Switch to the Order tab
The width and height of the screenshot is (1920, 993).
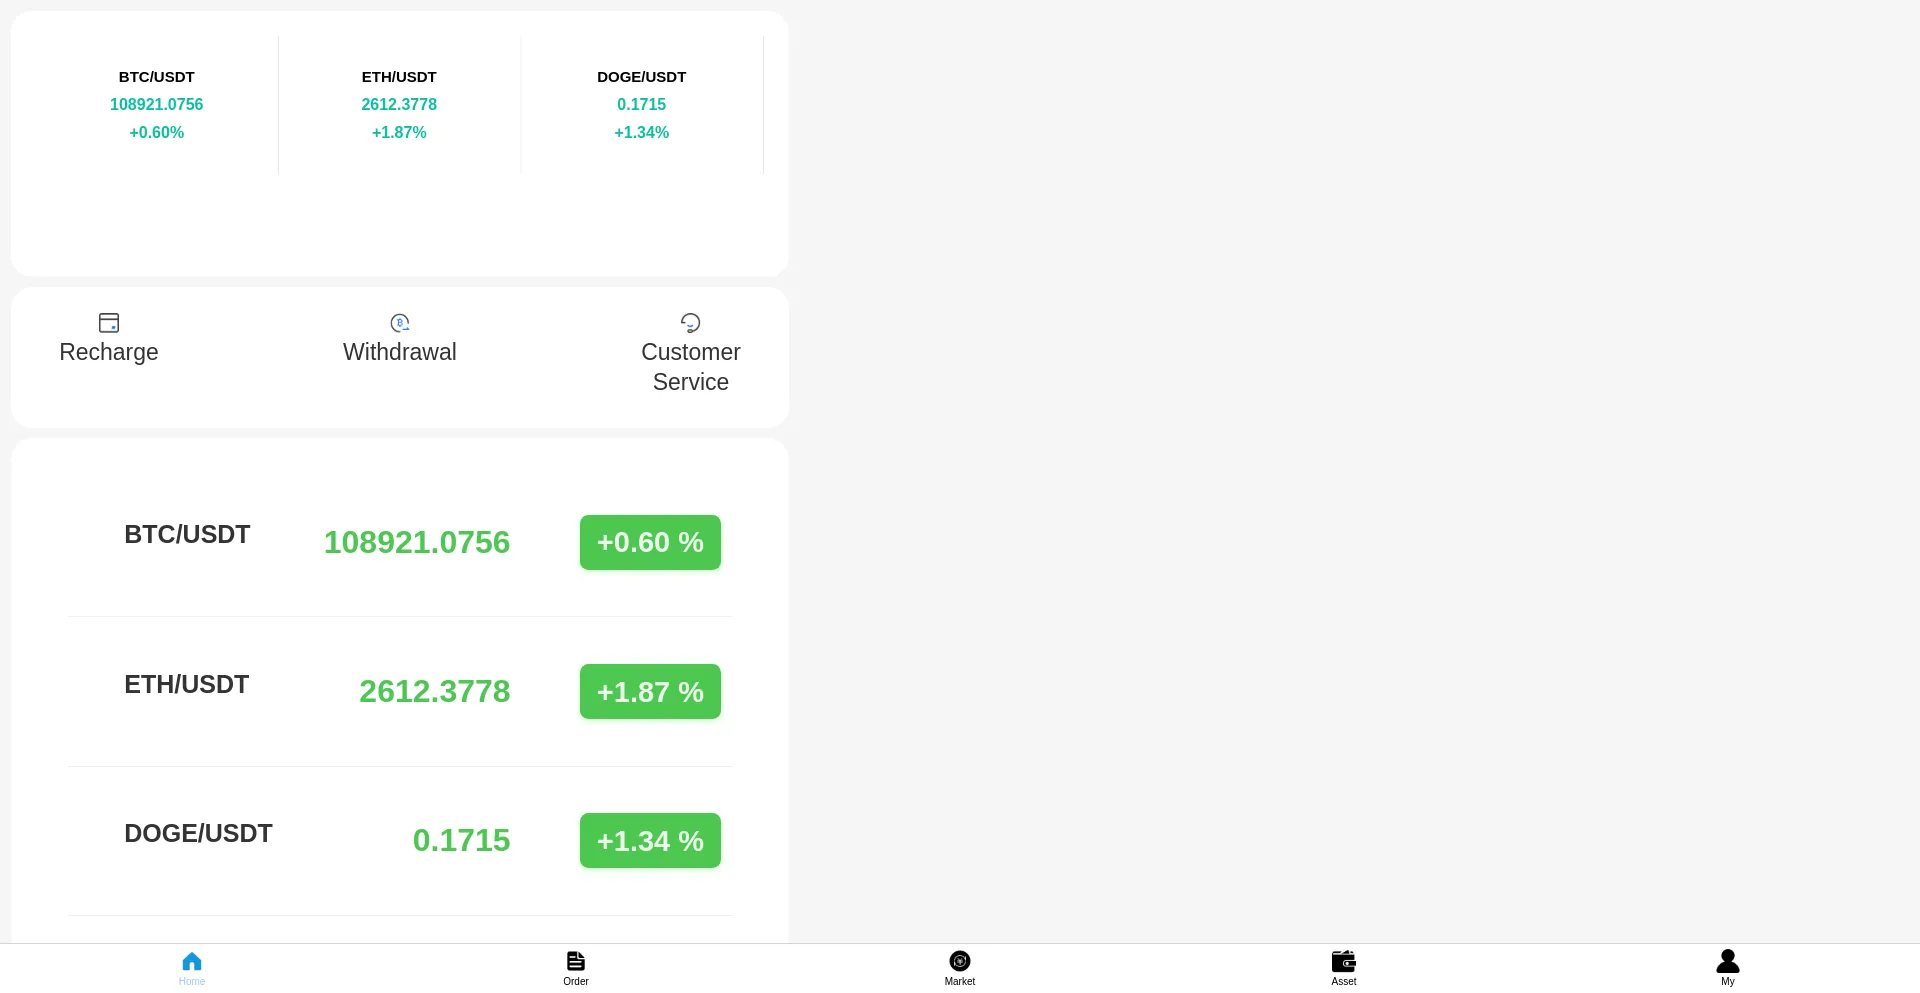click(x=575, y=981)
